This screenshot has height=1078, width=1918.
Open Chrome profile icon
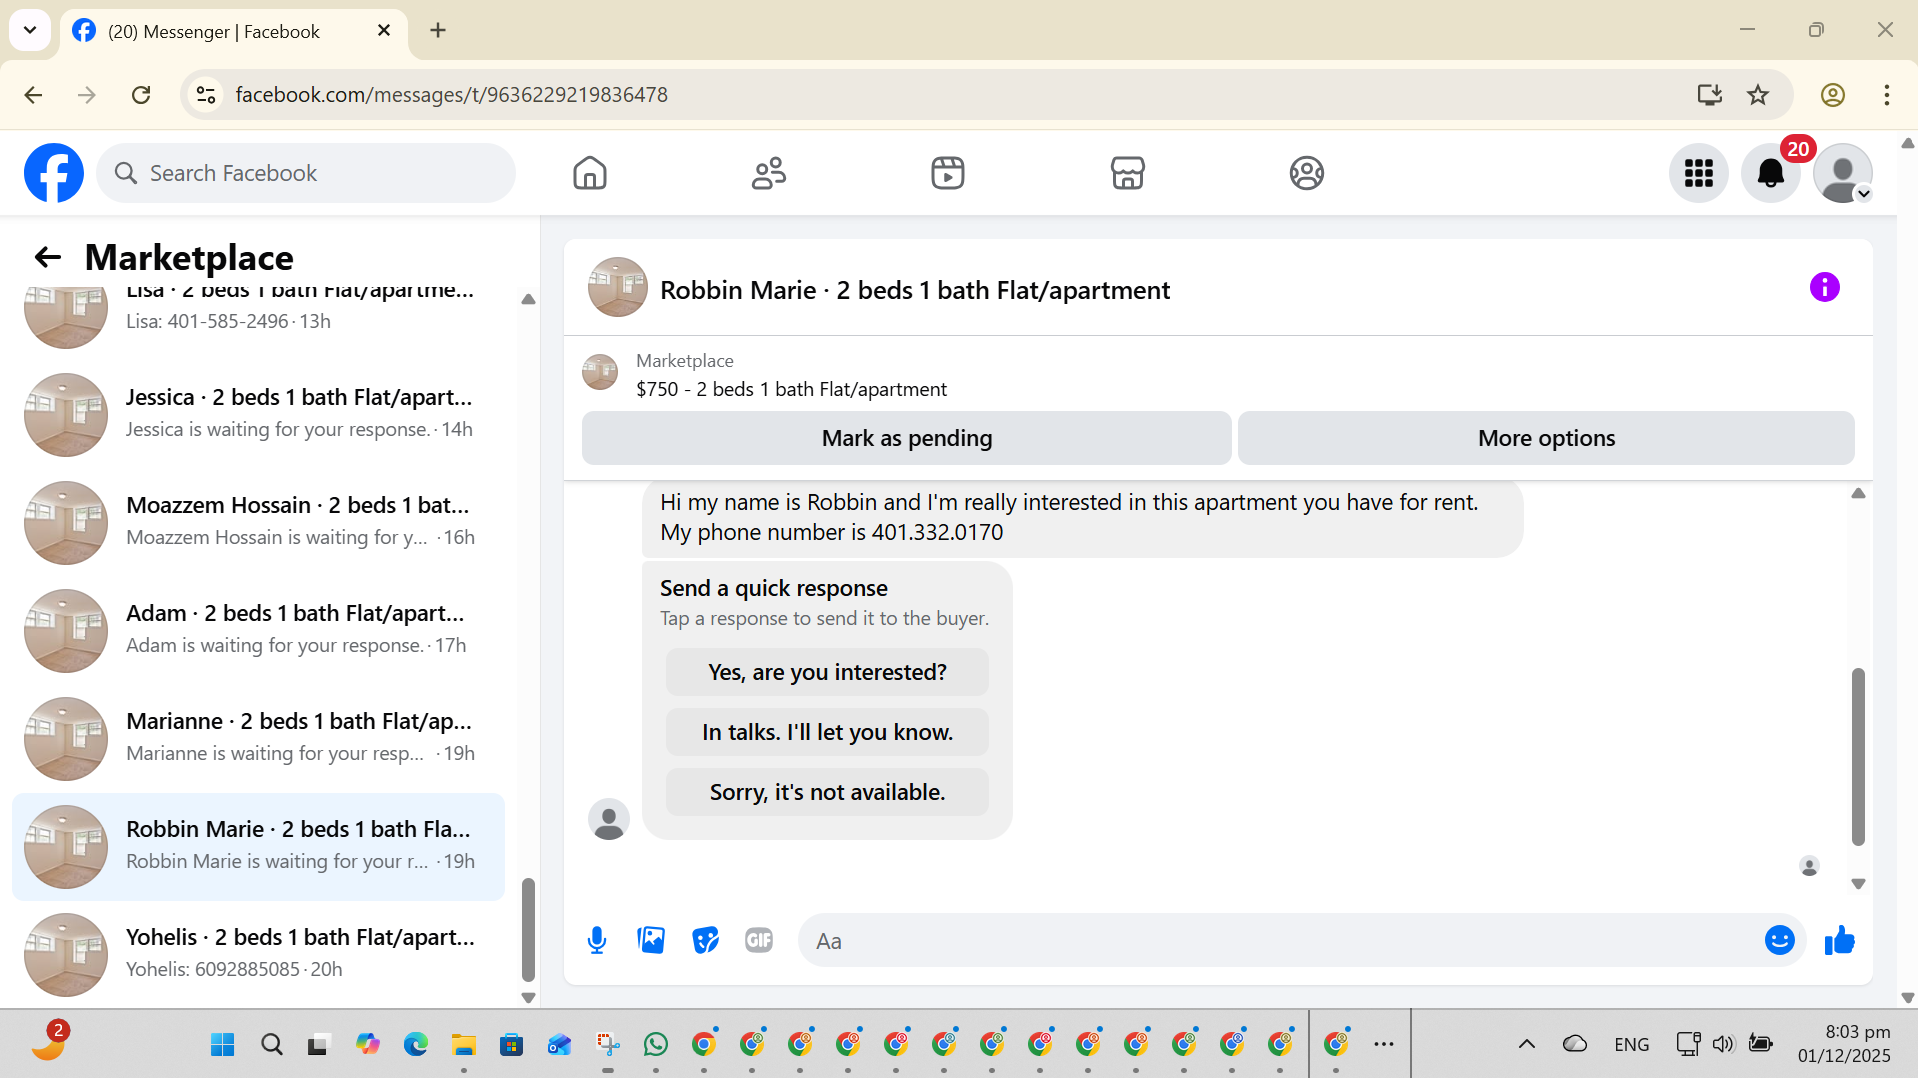[x=1832, y=95]
